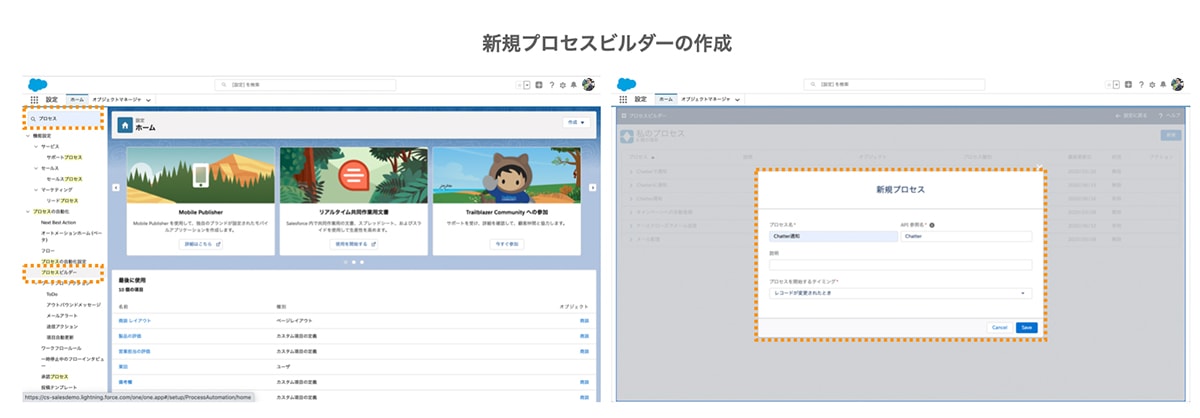Screen dimensions: 1200x418
Task: Open the help question mark in right window
Action: (x=1142, y=85)
